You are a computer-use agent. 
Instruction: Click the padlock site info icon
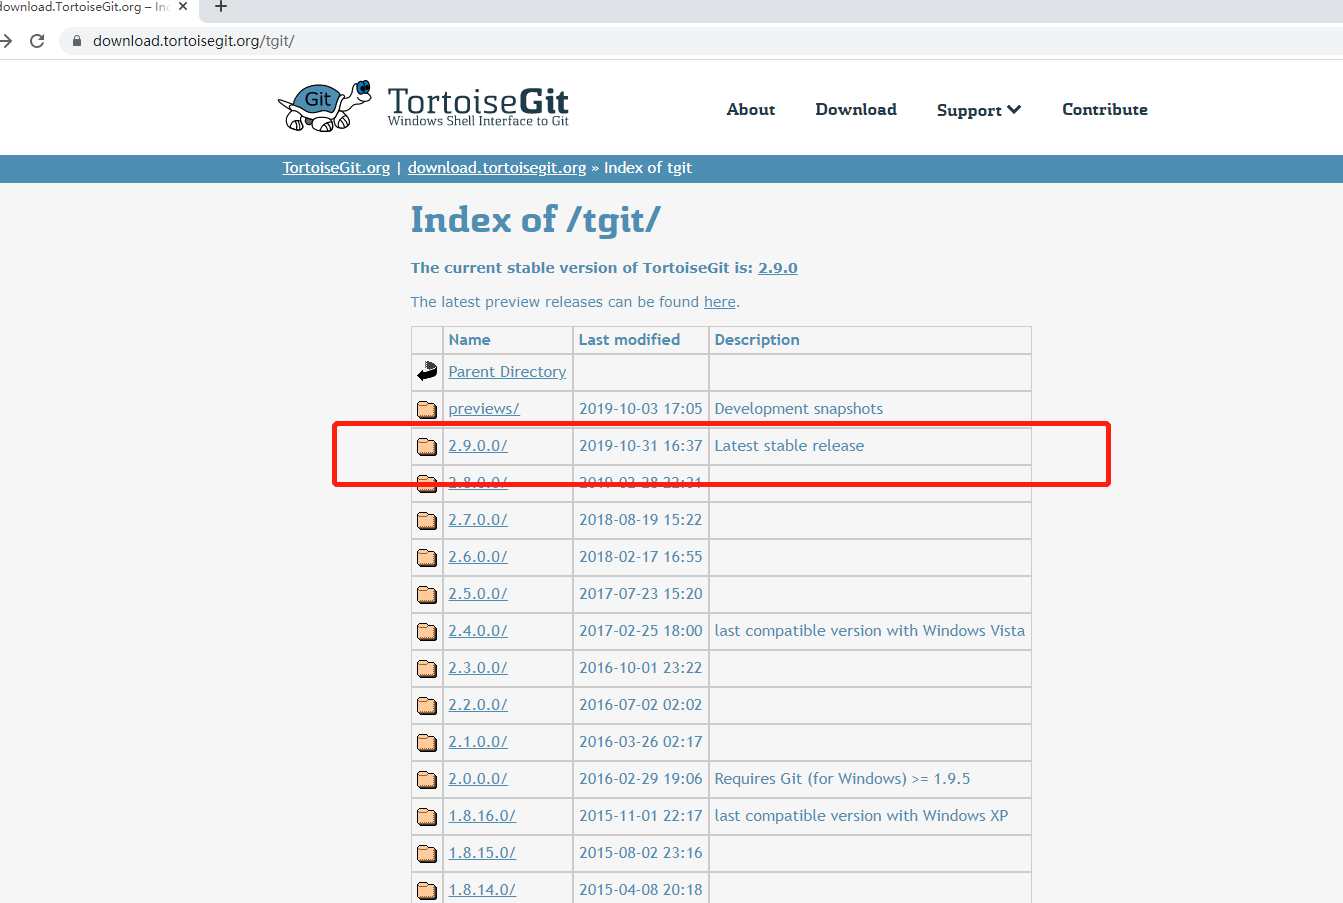pyautogui.click(x=76, y=41)
